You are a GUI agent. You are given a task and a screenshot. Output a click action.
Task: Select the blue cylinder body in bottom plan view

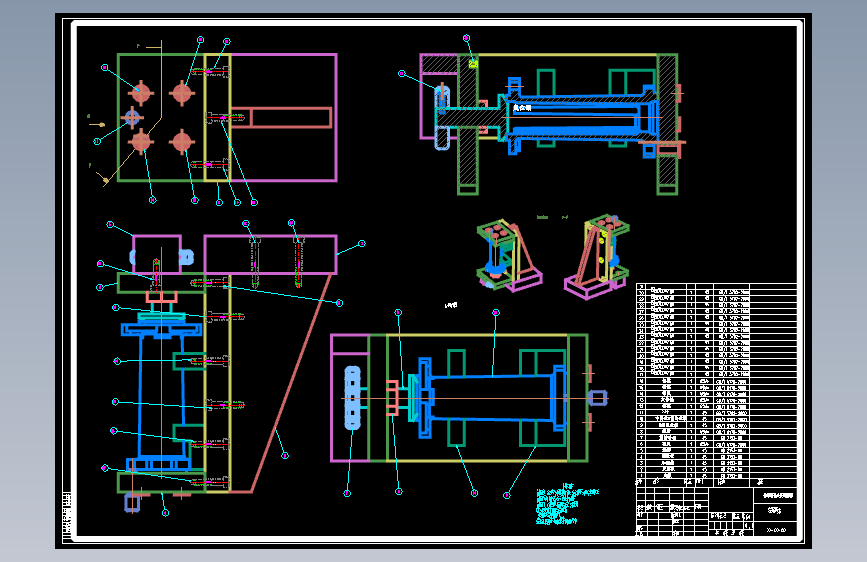(492, 398)
